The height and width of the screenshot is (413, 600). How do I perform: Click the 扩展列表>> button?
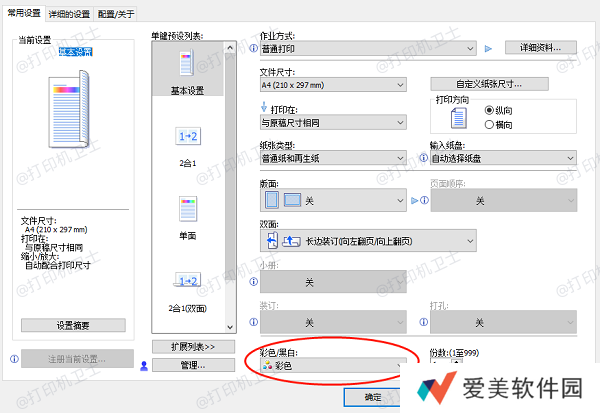[193, 347]
